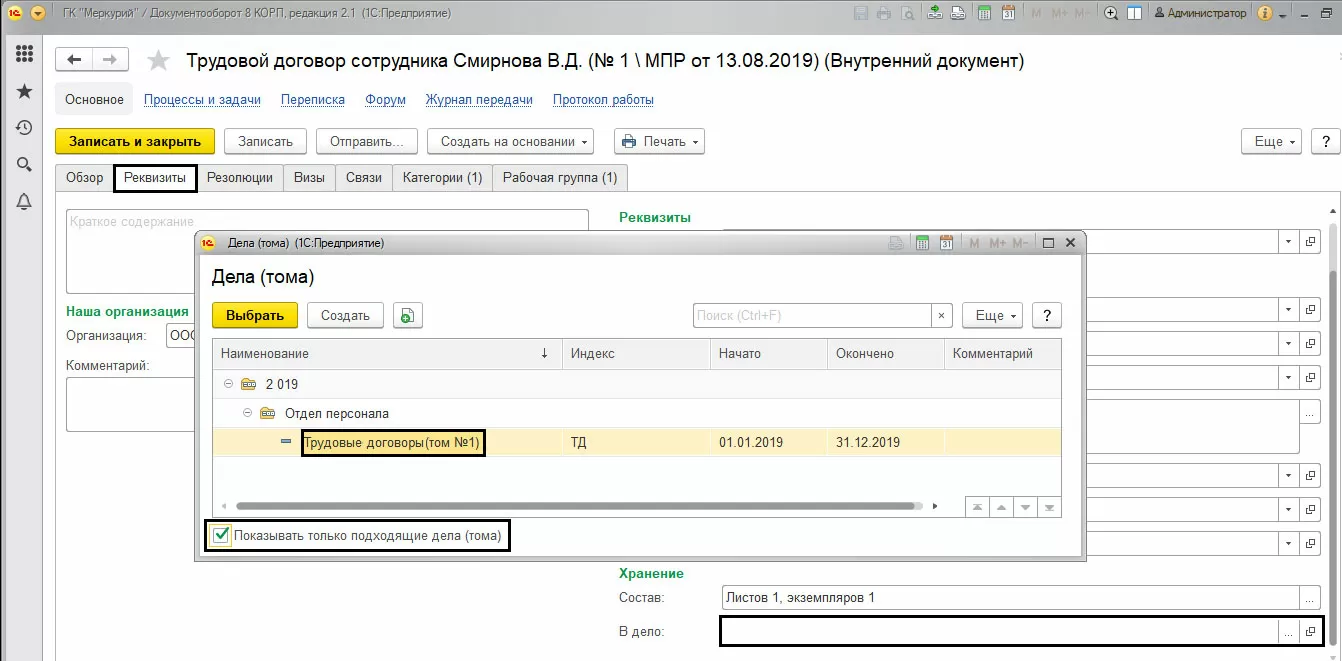Collapse the Отдел персонала tree folder
1342x661 pixels.
(x=247, y=413)
